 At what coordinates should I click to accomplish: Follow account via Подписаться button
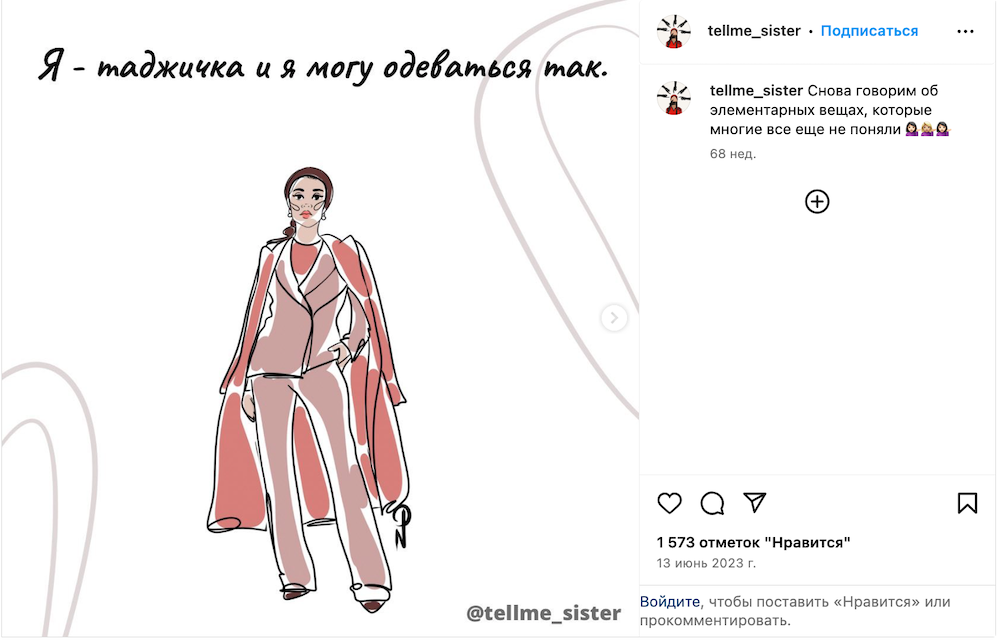(869, 31)
